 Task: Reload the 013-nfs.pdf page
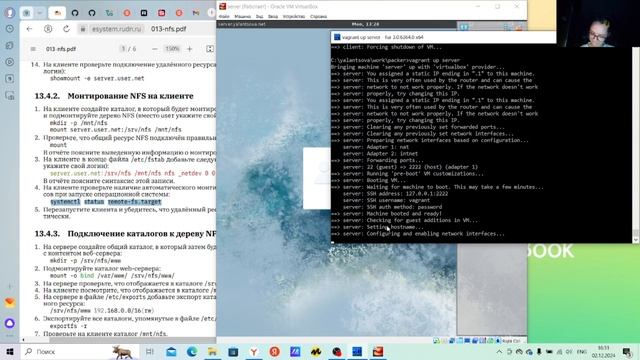[x=66, y=29]
